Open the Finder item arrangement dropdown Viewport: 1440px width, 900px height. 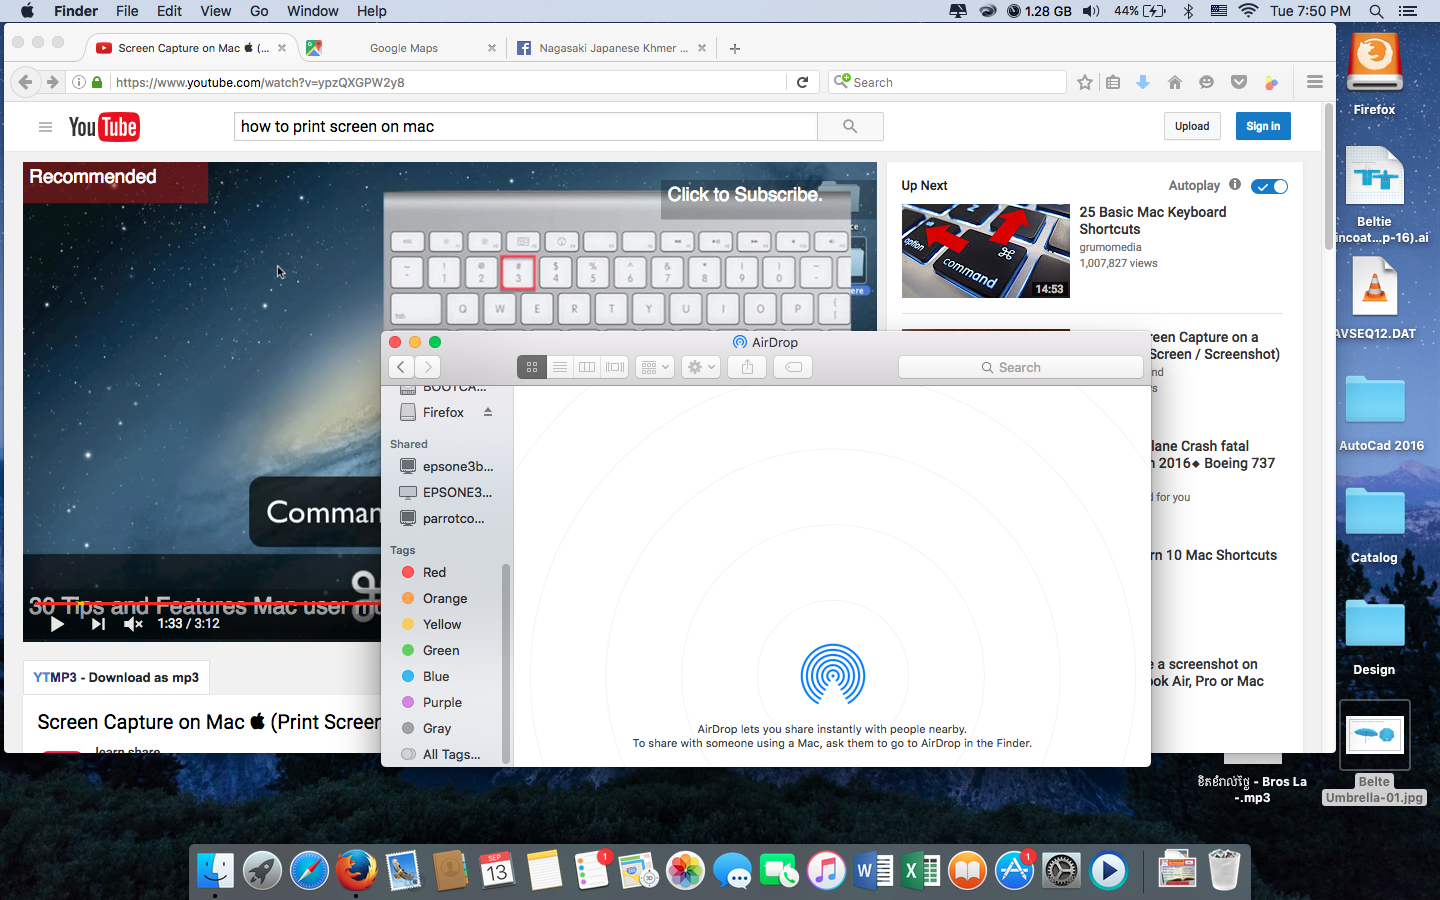click(x=655, y=367)
